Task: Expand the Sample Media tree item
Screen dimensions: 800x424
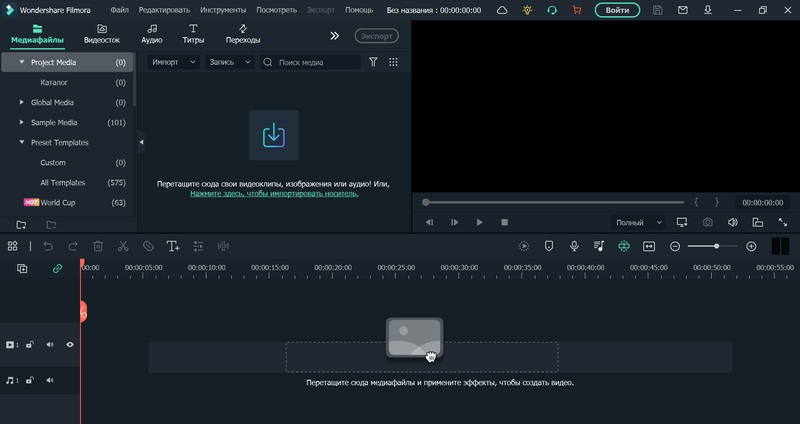Action: (x=22, y=122)
